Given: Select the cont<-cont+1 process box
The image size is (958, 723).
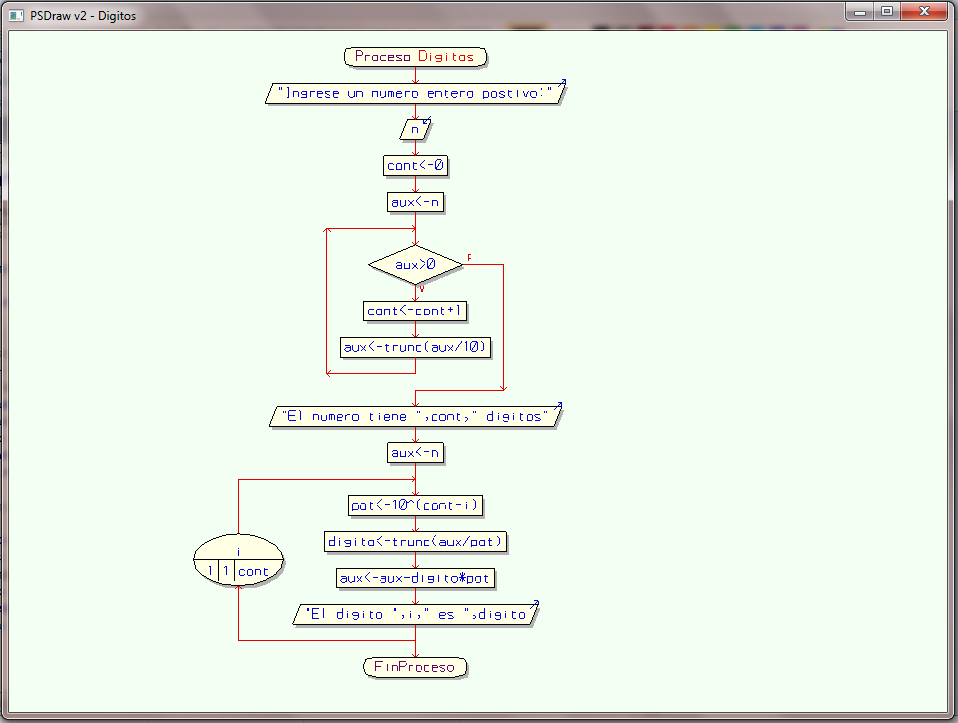Looking at the screenshot, I should 415,311.
